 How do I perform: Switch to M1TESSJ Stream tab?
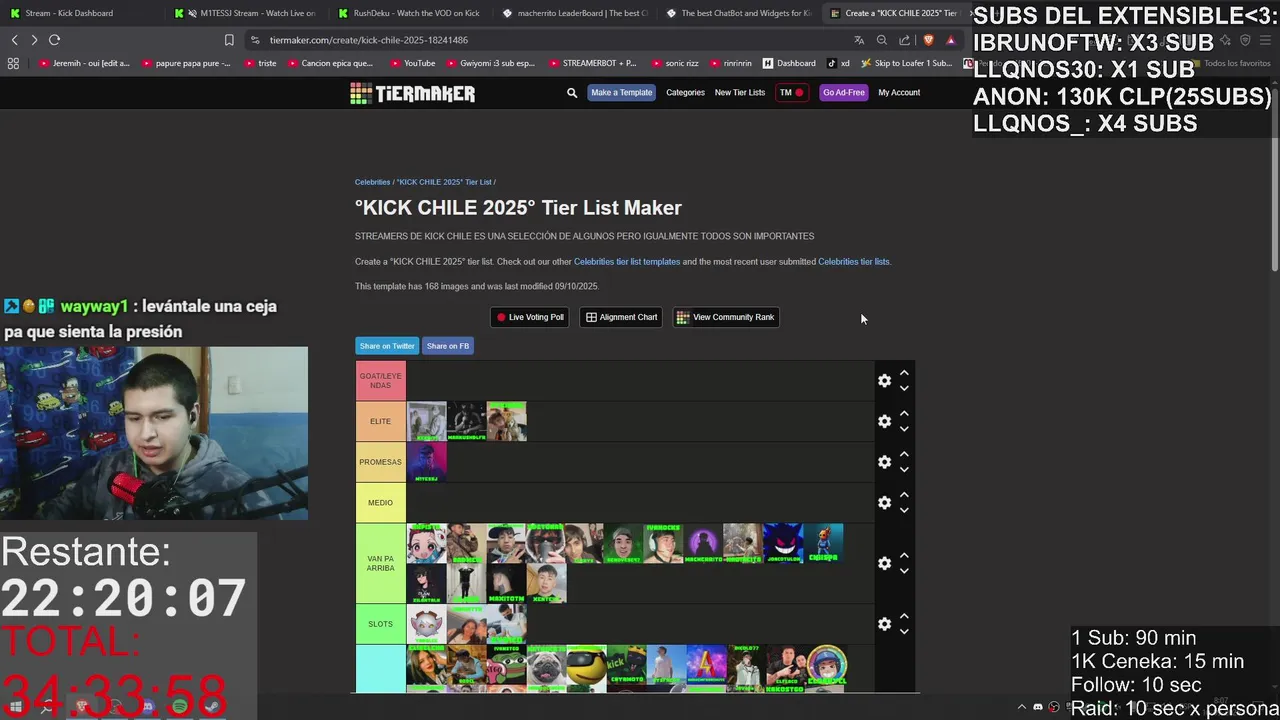(x=245, y=13)
